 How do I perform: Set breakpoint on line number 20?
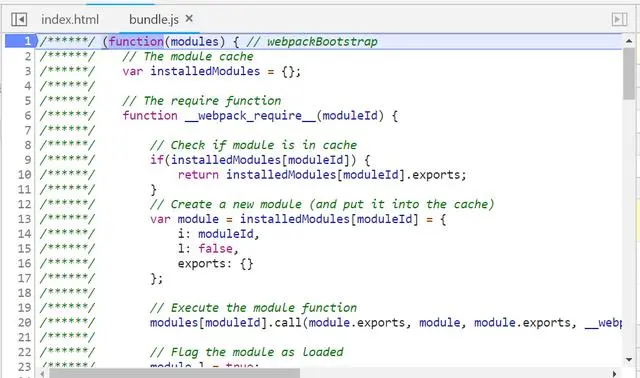(x=24, y=322)
